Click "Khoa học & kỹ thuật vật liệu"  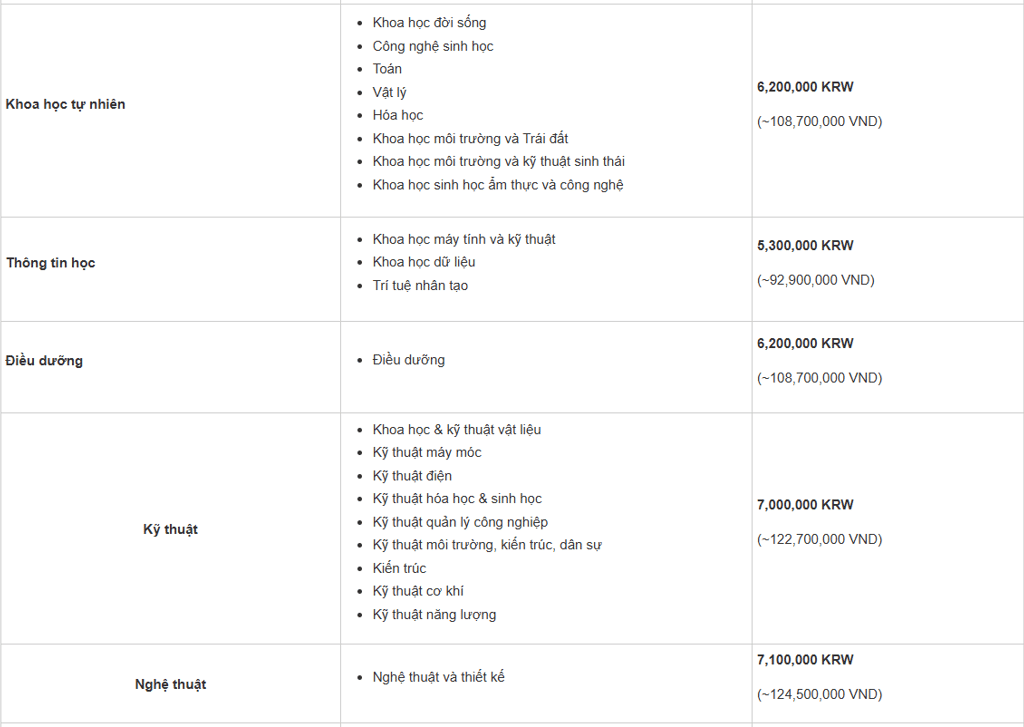coord(457,429)
